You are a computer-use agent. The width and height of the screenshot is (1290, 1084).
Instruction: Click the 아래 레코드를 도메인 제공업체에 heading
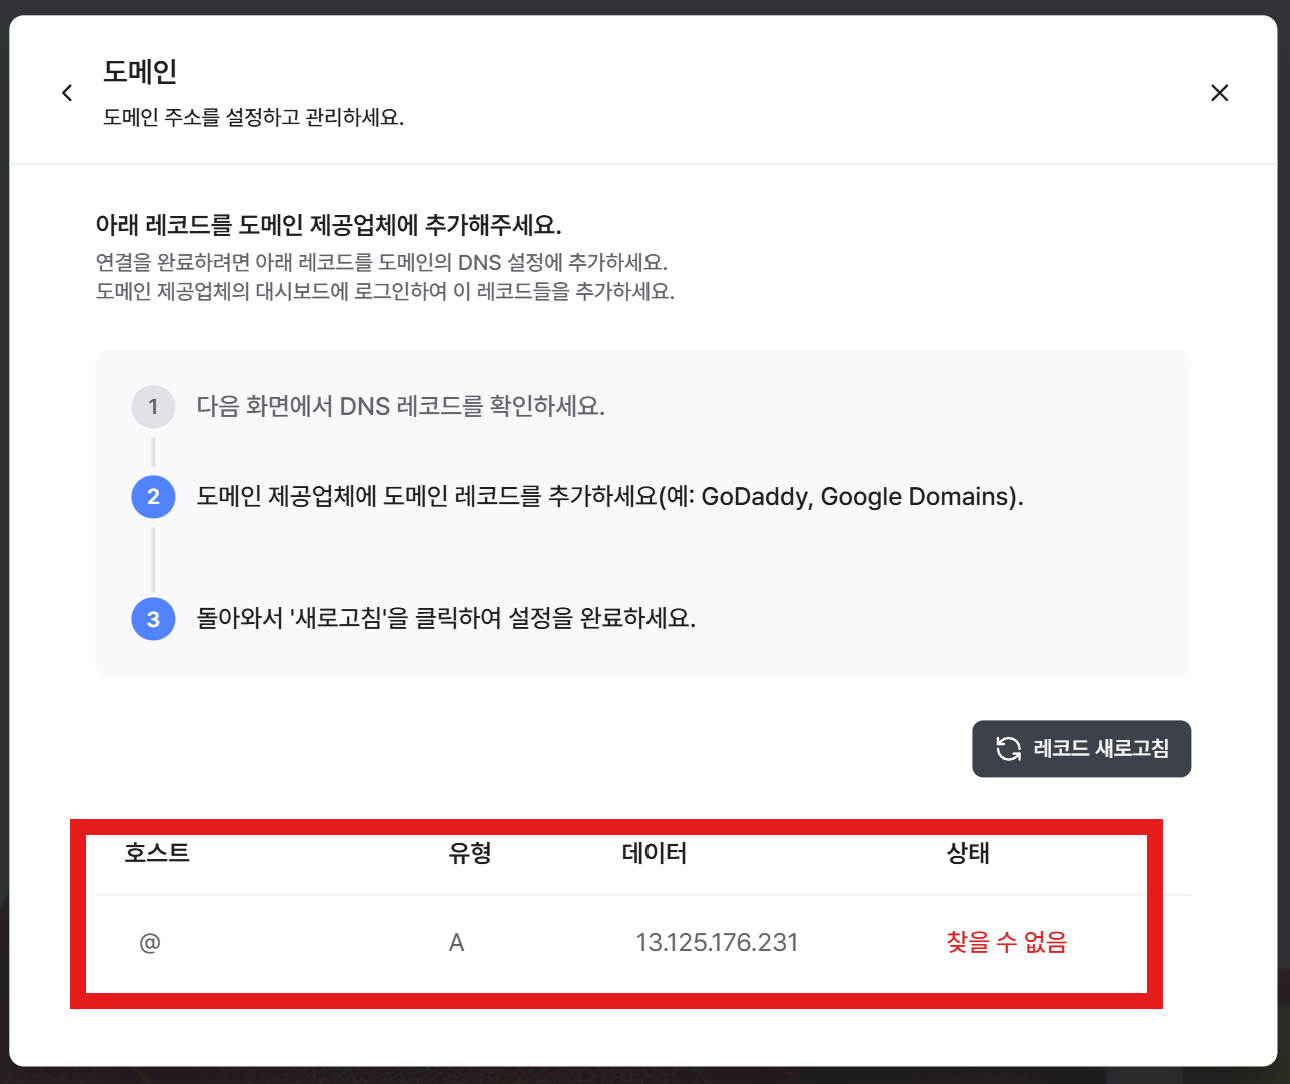328,225
